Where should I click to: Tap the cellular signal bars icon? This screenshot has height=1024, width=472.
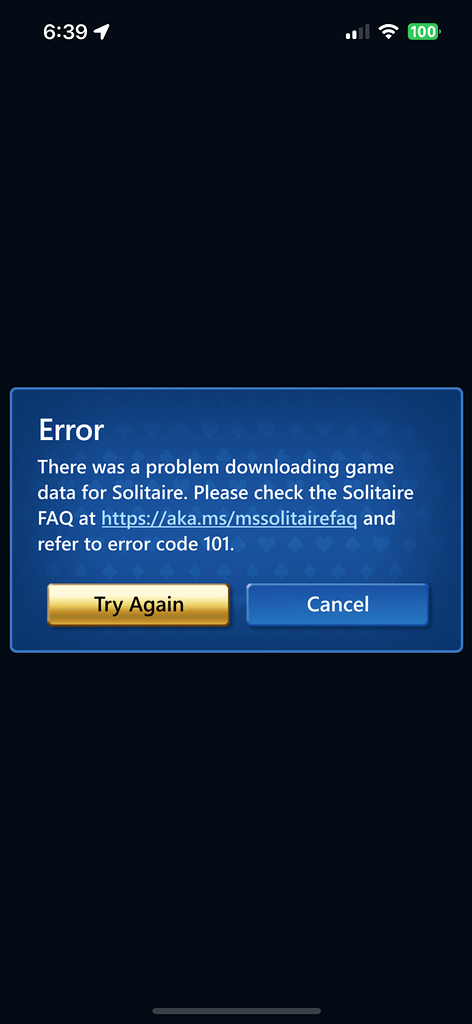point(357,31)
